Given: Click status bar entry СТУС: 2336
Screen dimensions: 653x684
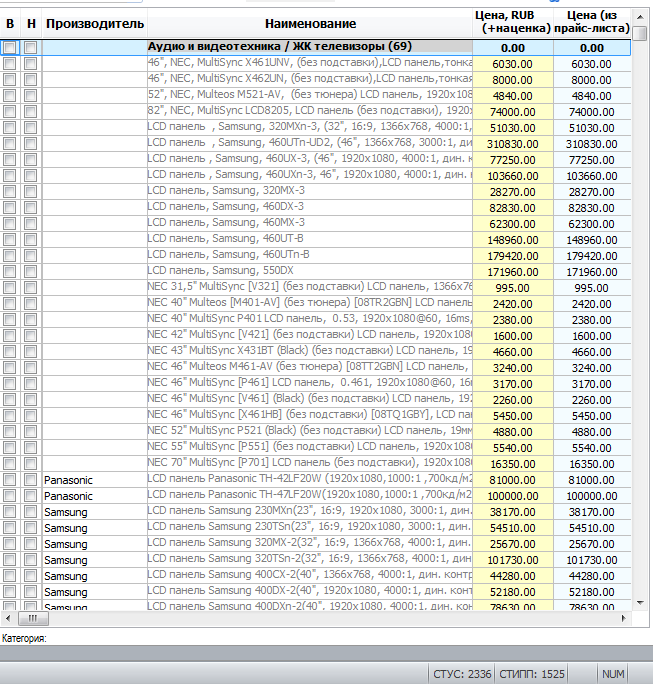Looking at the screenshot, I should pos(462,674).
